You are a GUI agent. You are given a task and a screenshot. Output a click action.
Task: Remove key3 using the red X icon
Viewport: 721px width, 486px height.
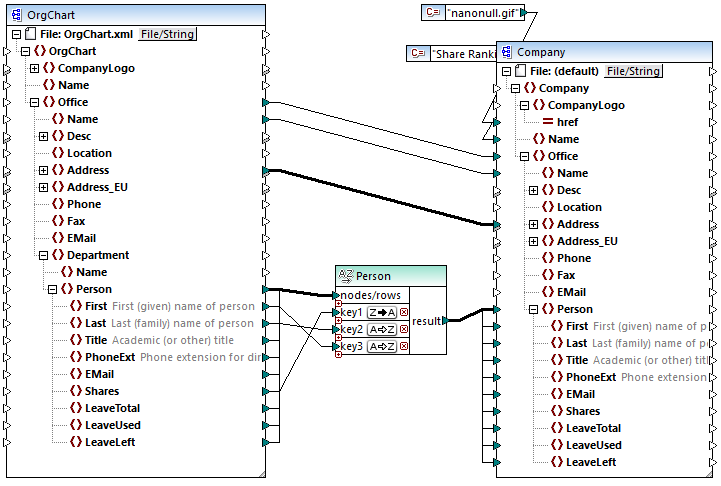point(404,346)
